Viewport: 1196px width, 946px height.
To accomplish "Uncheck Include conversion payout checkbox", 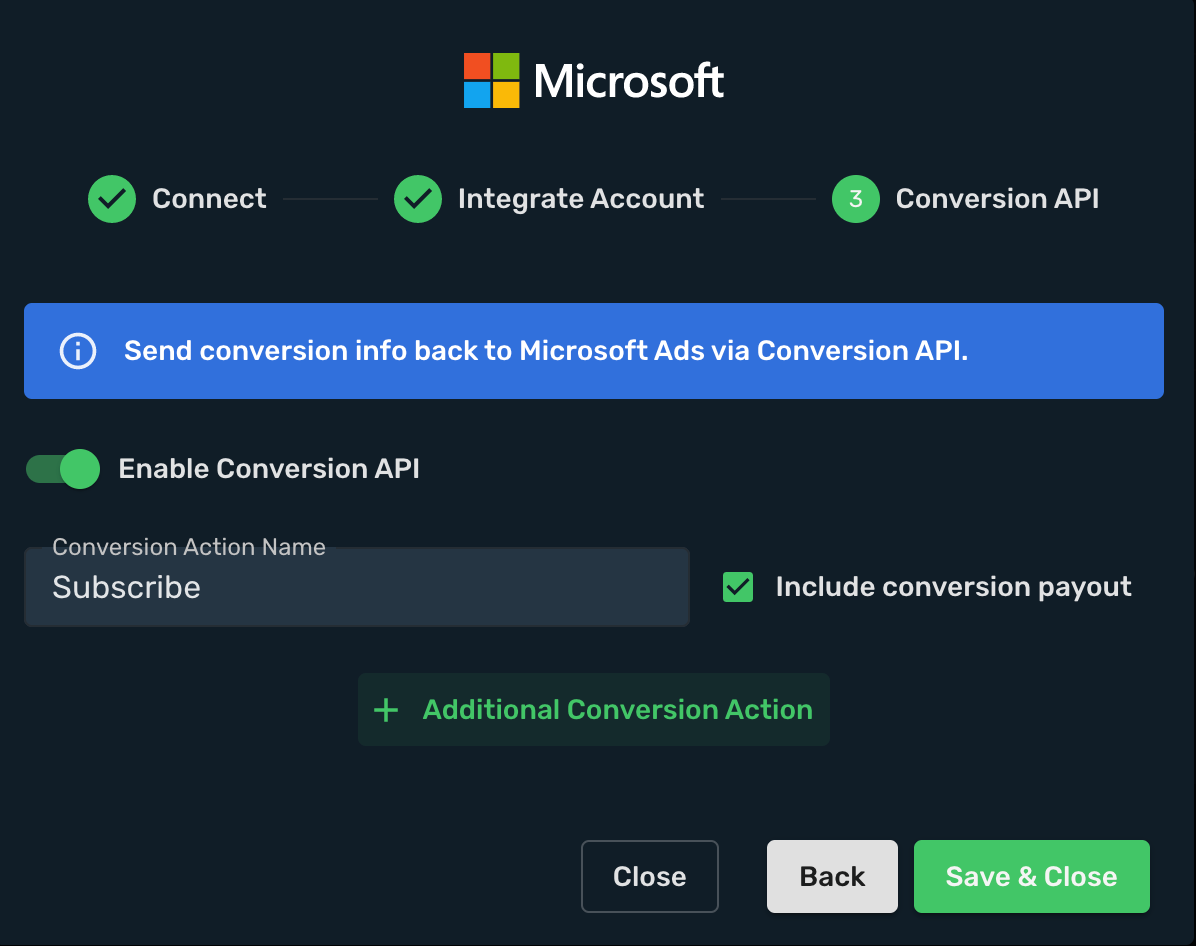I will [738, 587].
